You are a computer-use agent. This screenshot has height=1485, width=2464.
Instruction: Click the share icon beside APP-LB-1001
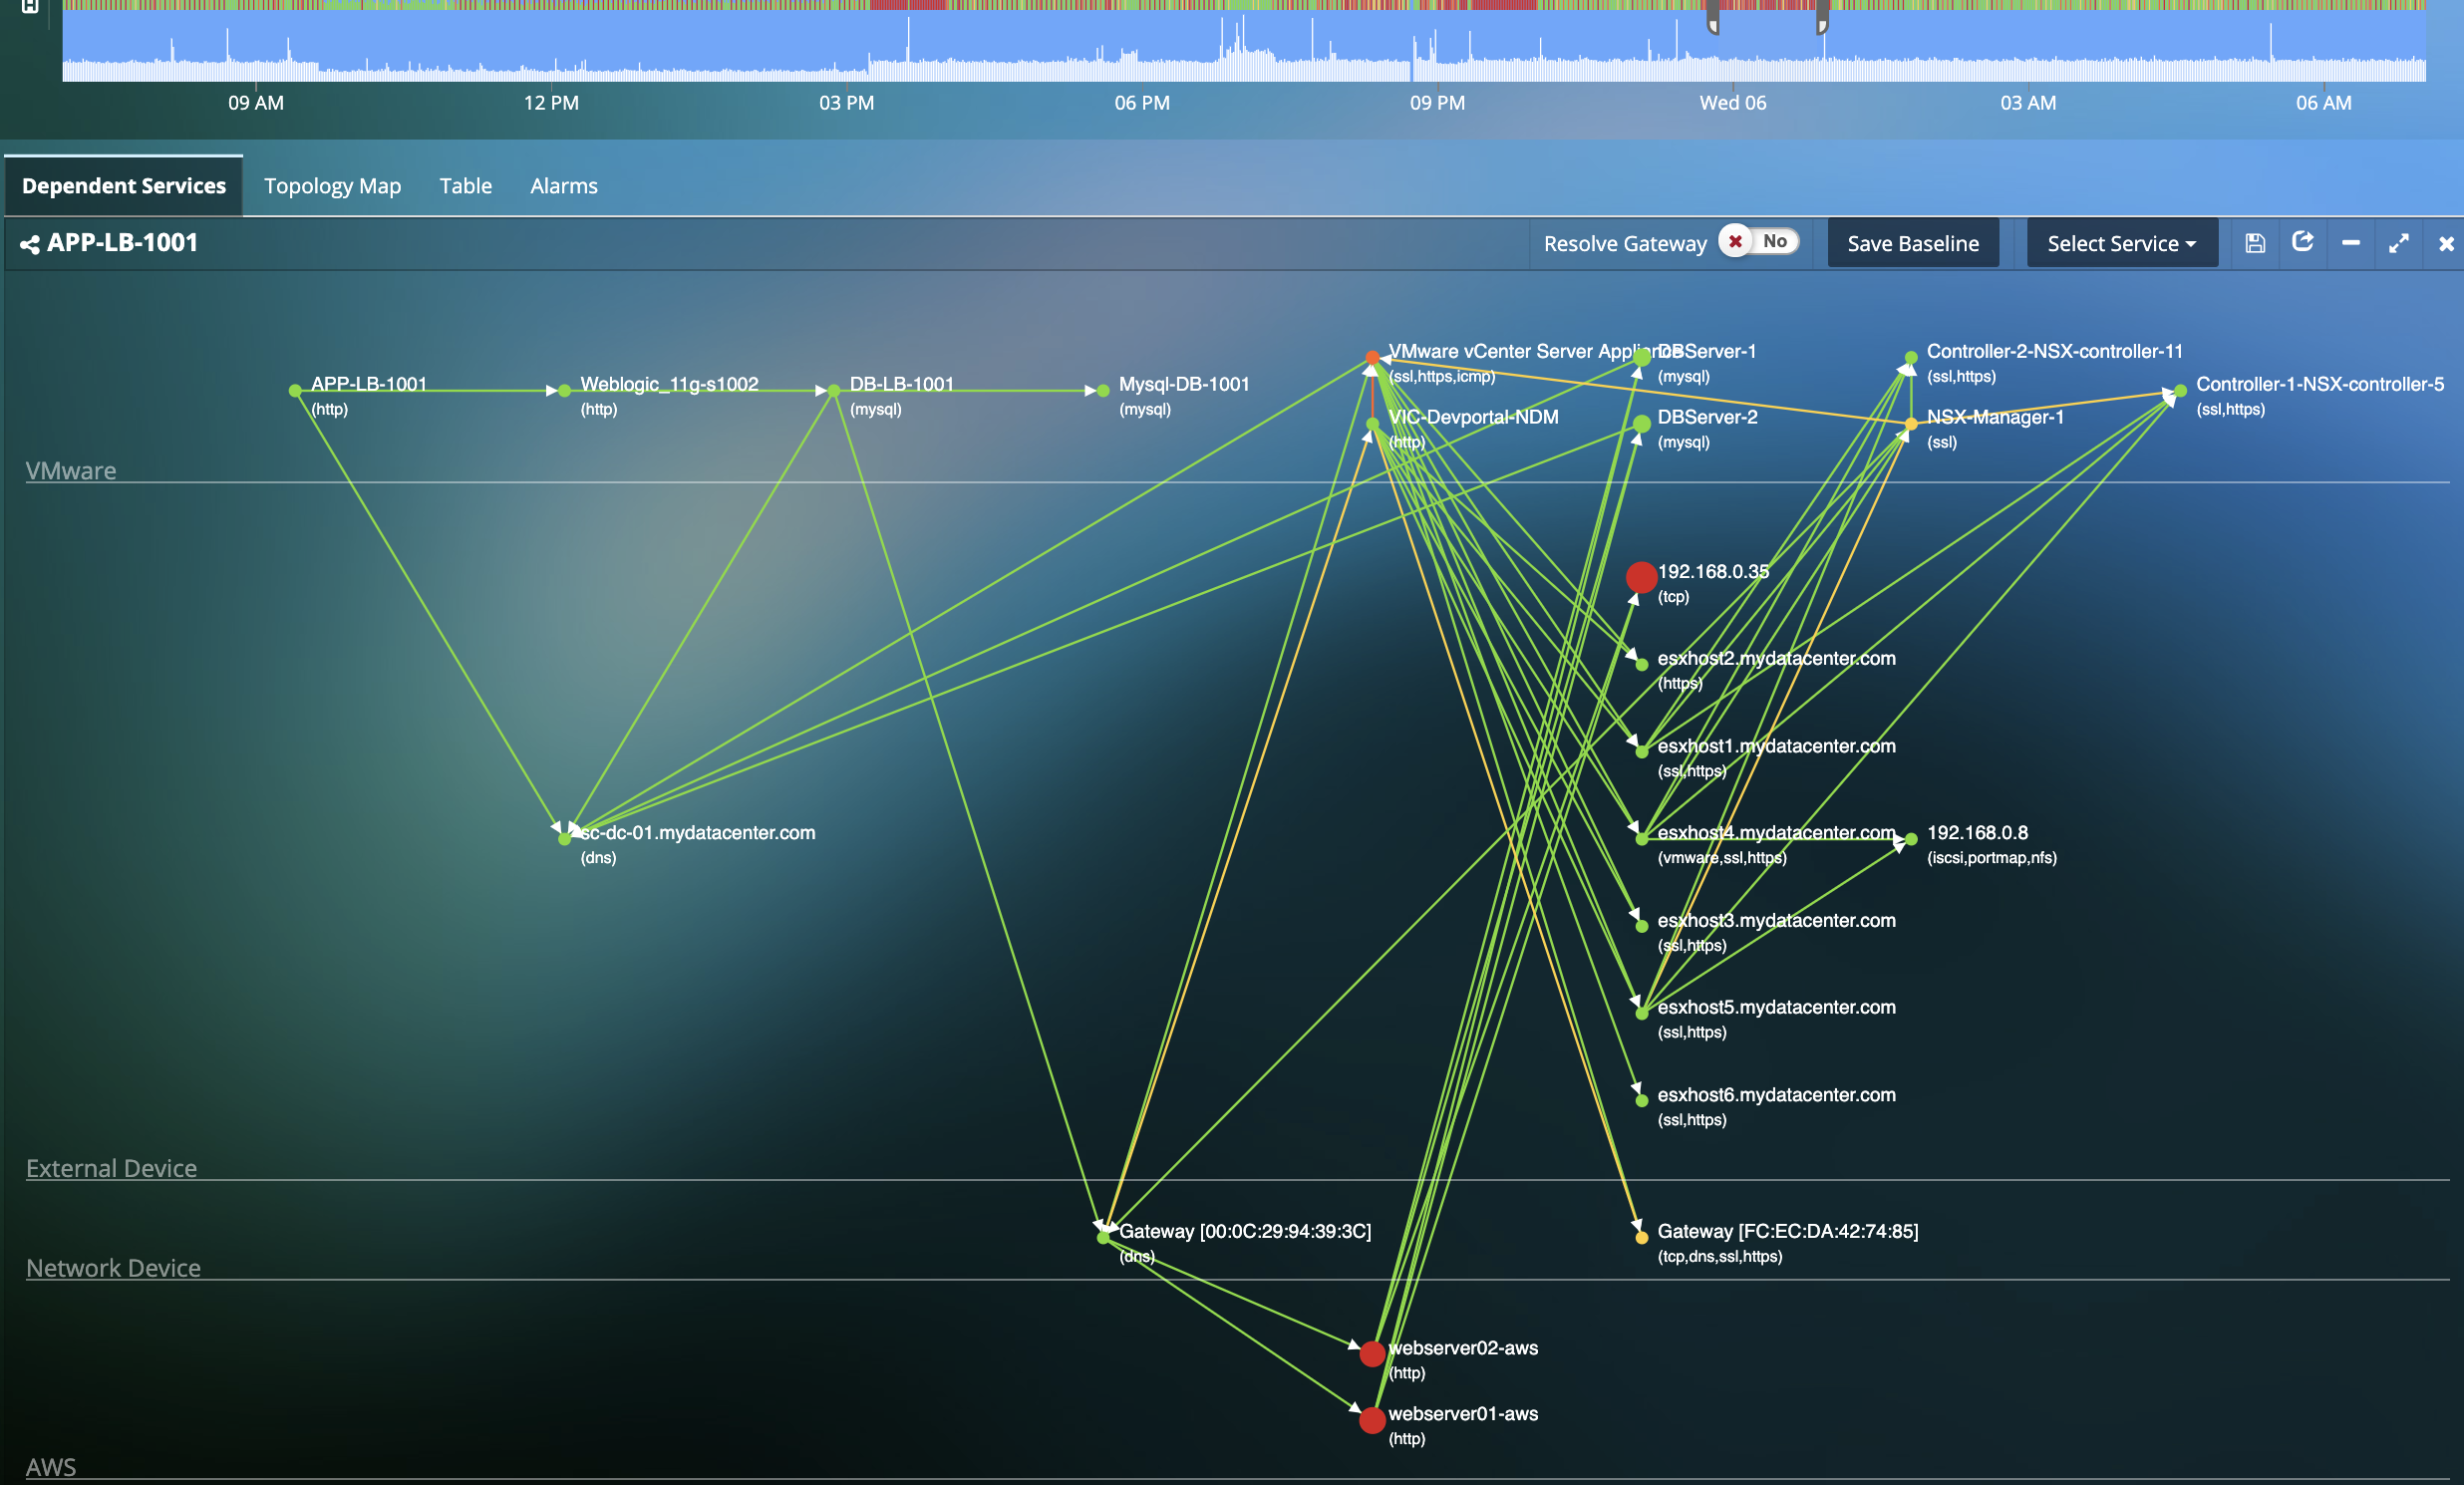[29, 243]
